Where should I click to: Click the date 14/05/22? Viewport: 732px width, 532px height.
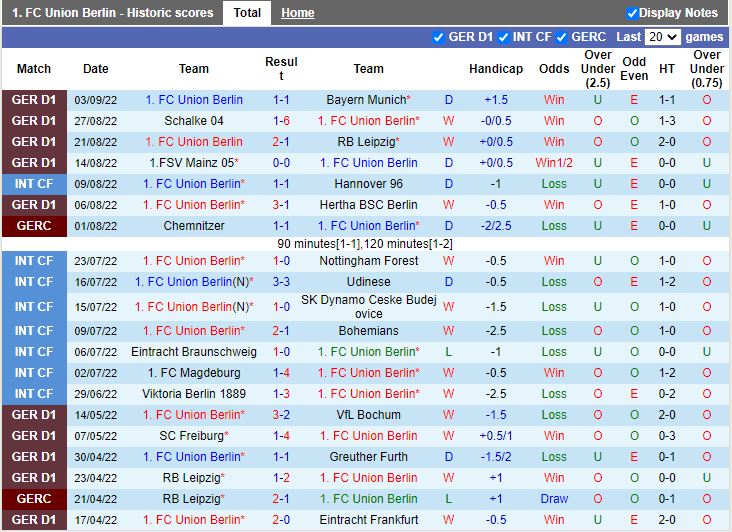(x=96, y=415)
